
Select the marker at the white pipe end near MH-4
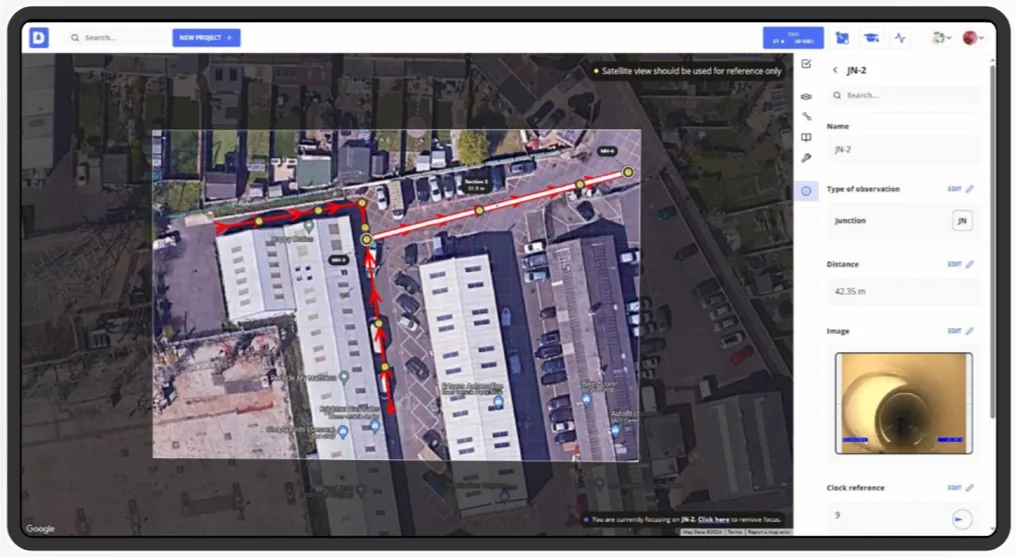click(x=627, y=172)
